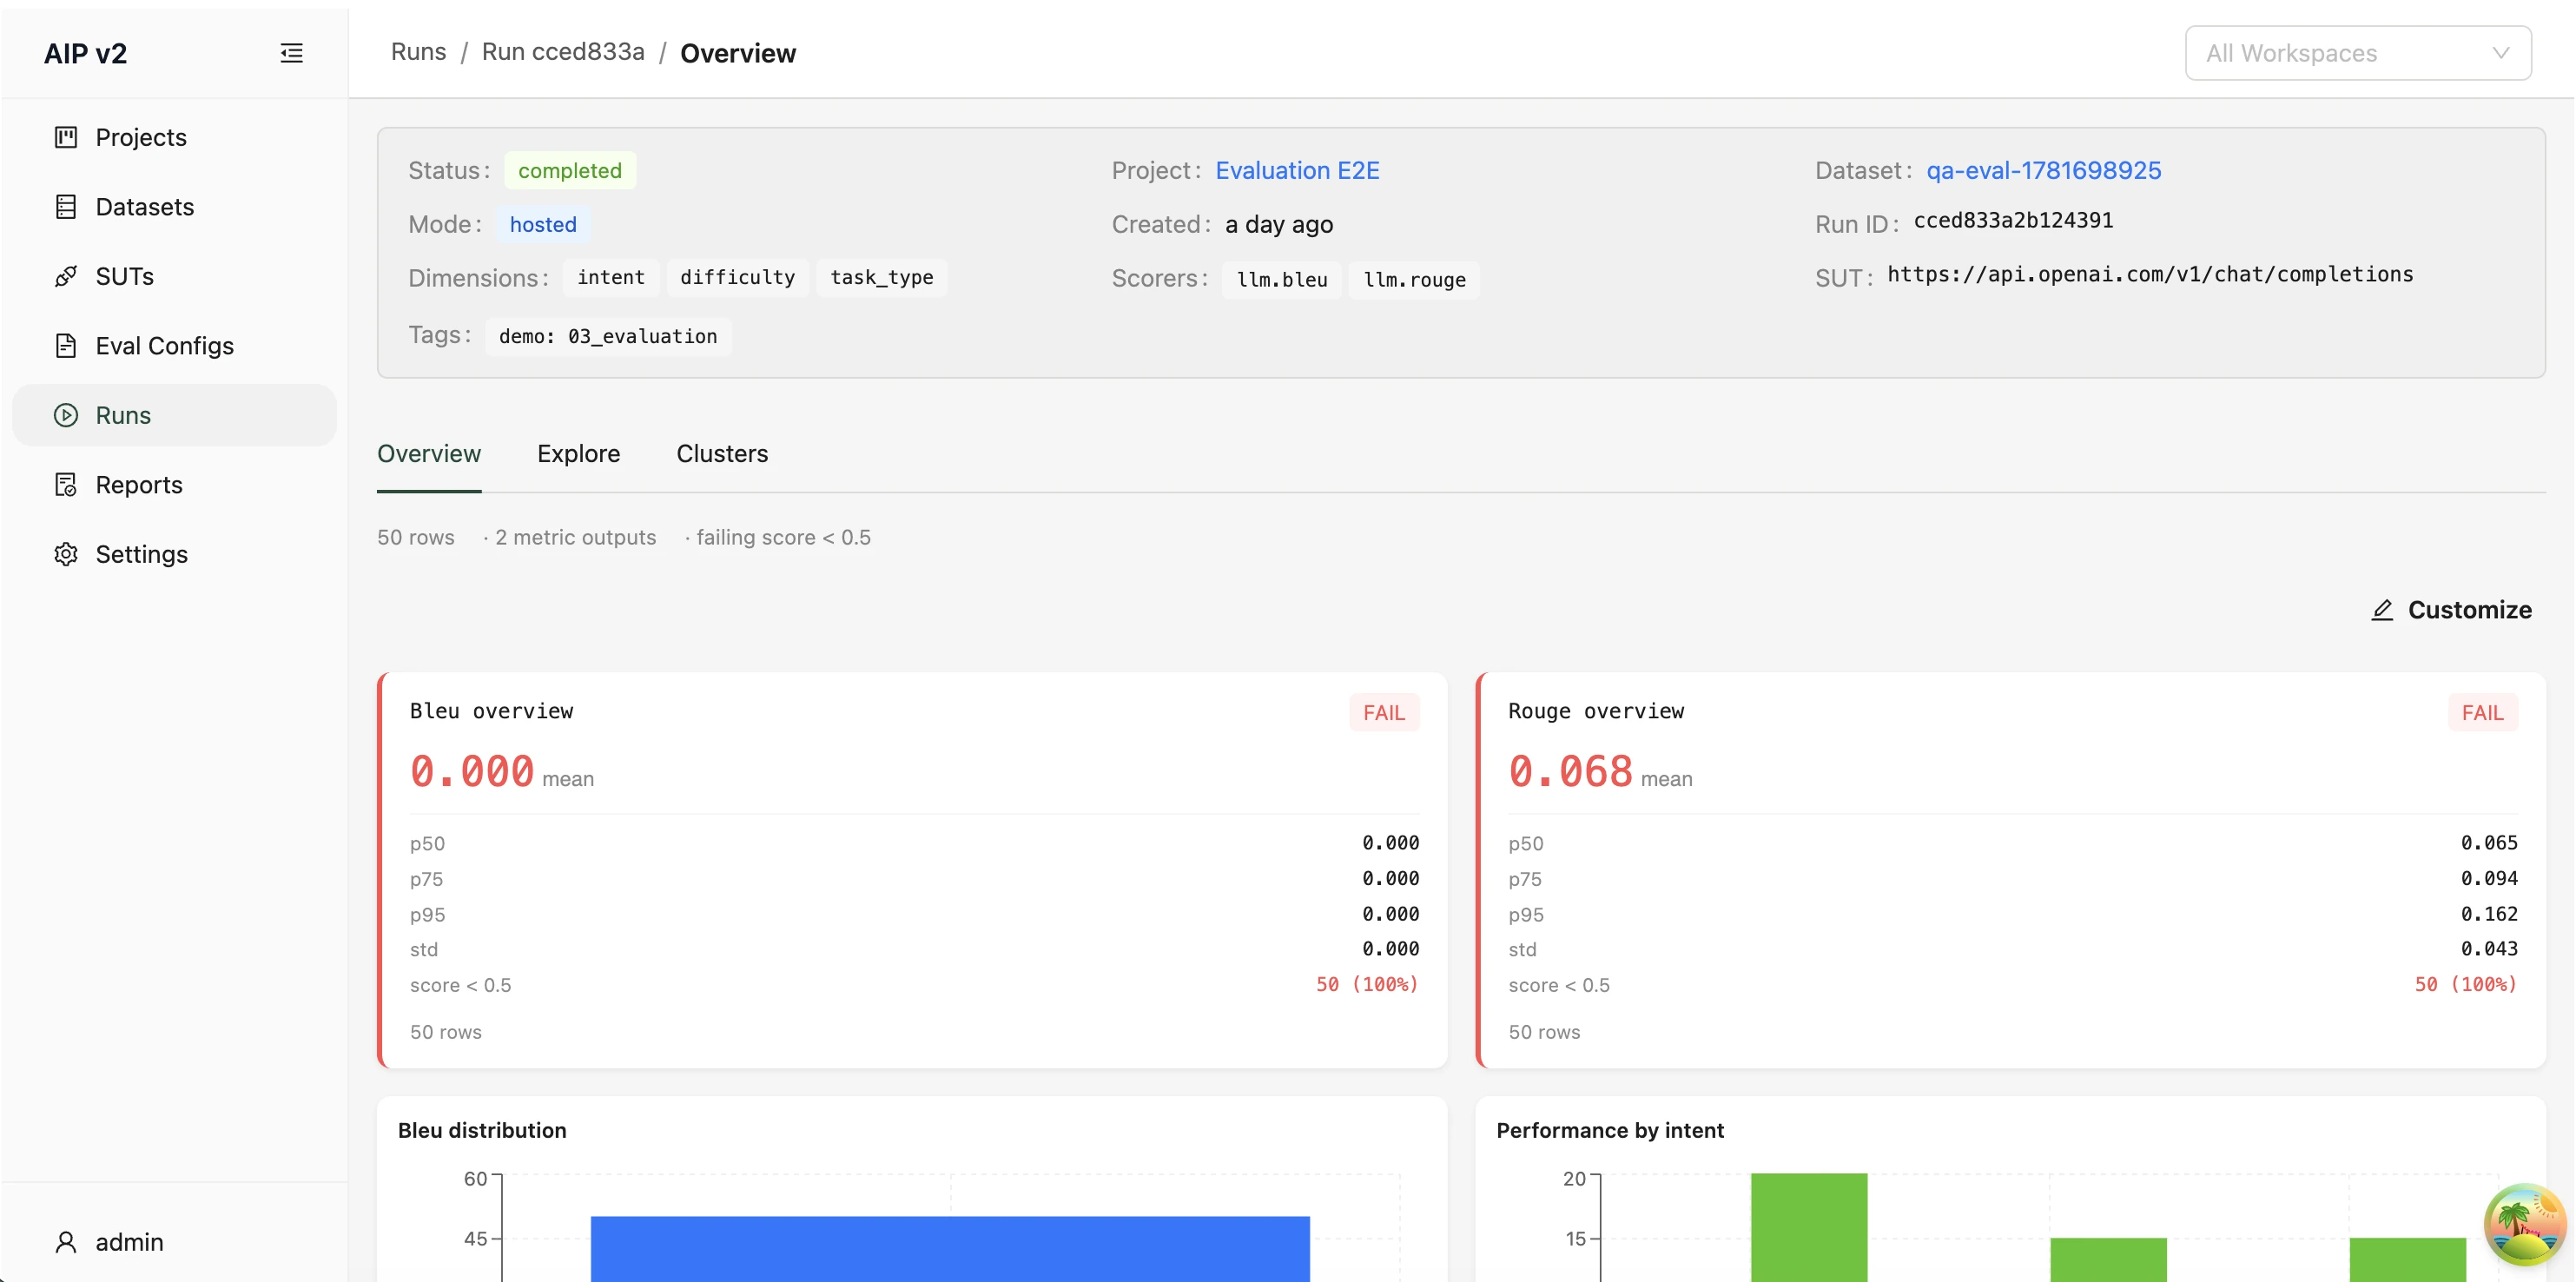Click the Rouge p75 value 0.094

(x=2489, y=878)
